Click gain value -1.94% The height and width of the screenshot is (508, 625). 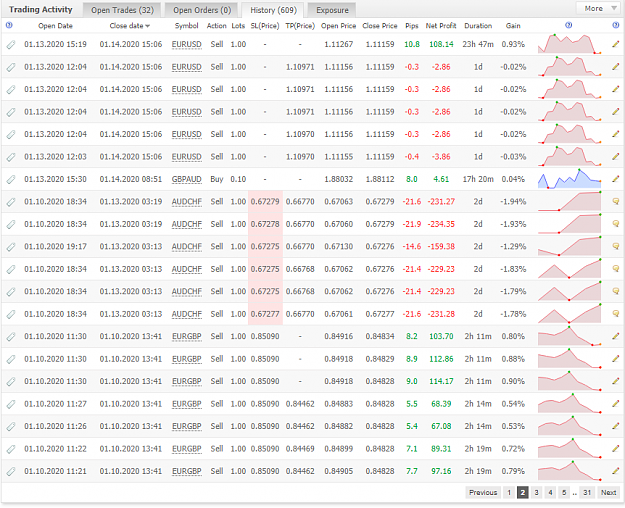(x=513, y=202)
